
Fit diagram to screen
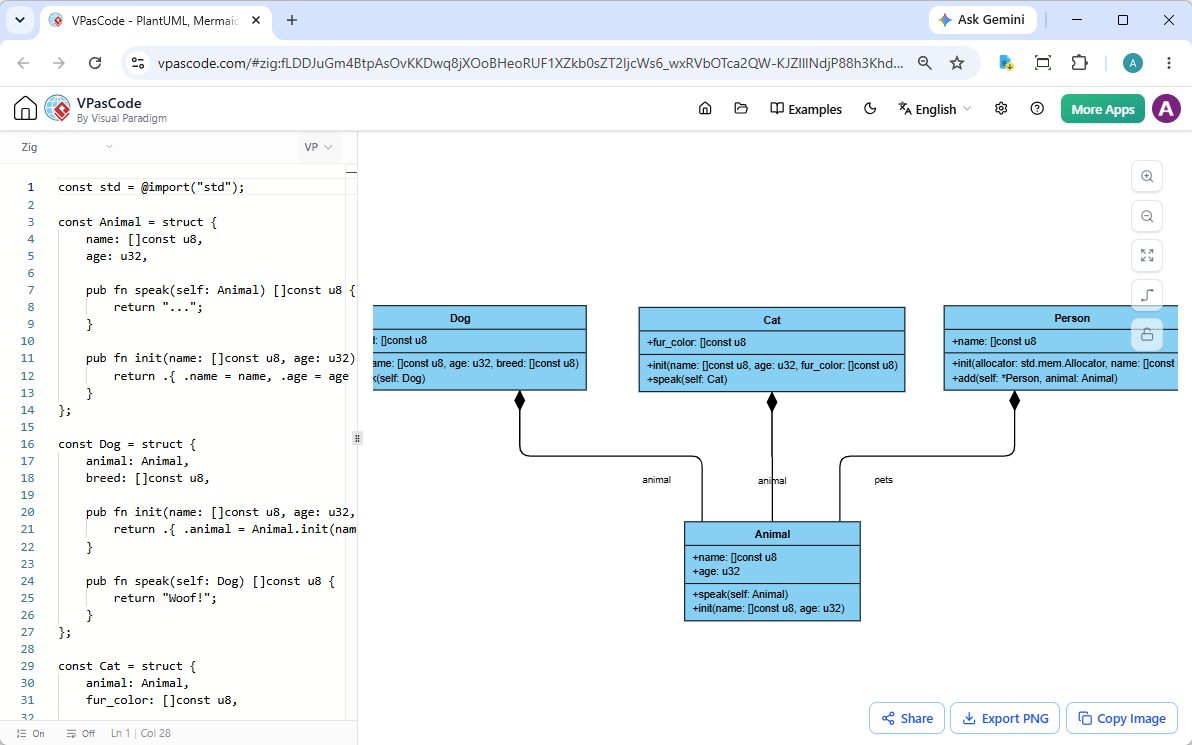pyautogui.click(x=1147, y=255)
